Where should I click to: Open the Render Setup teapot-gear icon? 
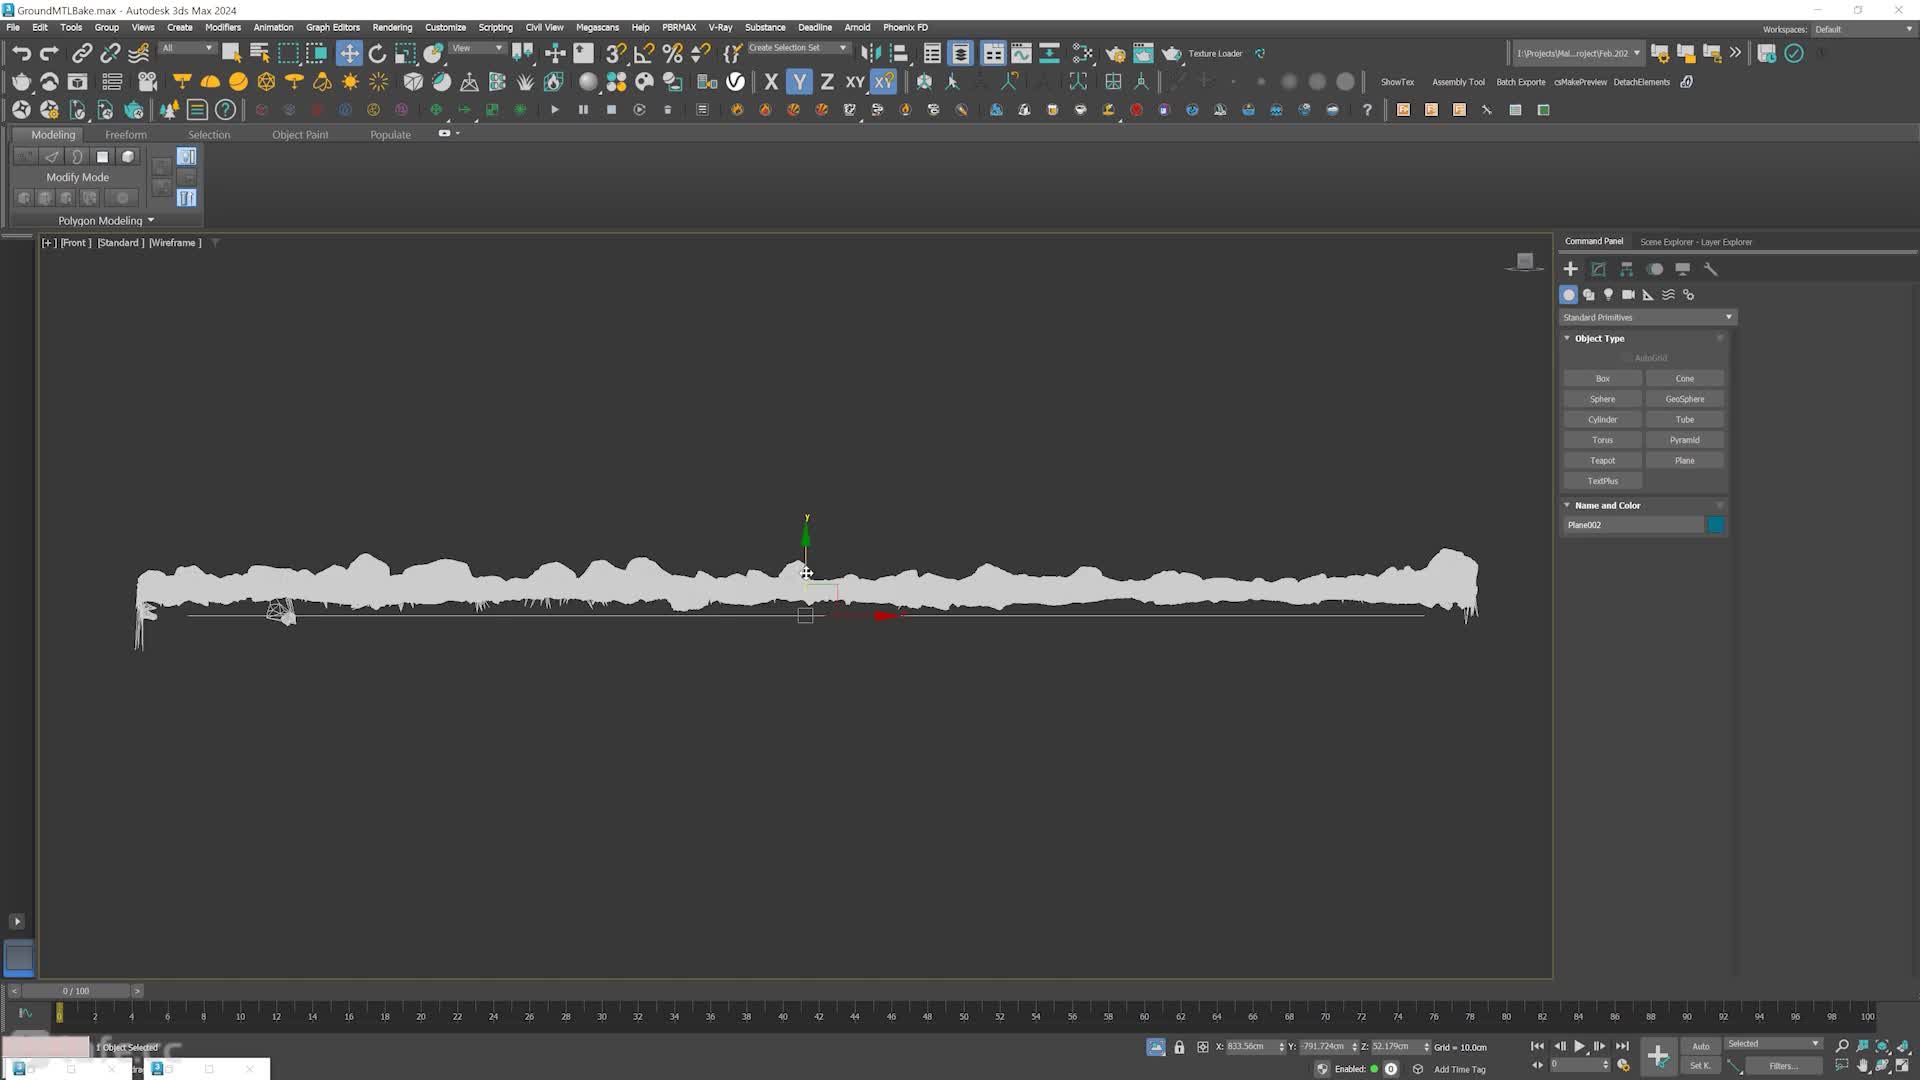coord(1115,53)
